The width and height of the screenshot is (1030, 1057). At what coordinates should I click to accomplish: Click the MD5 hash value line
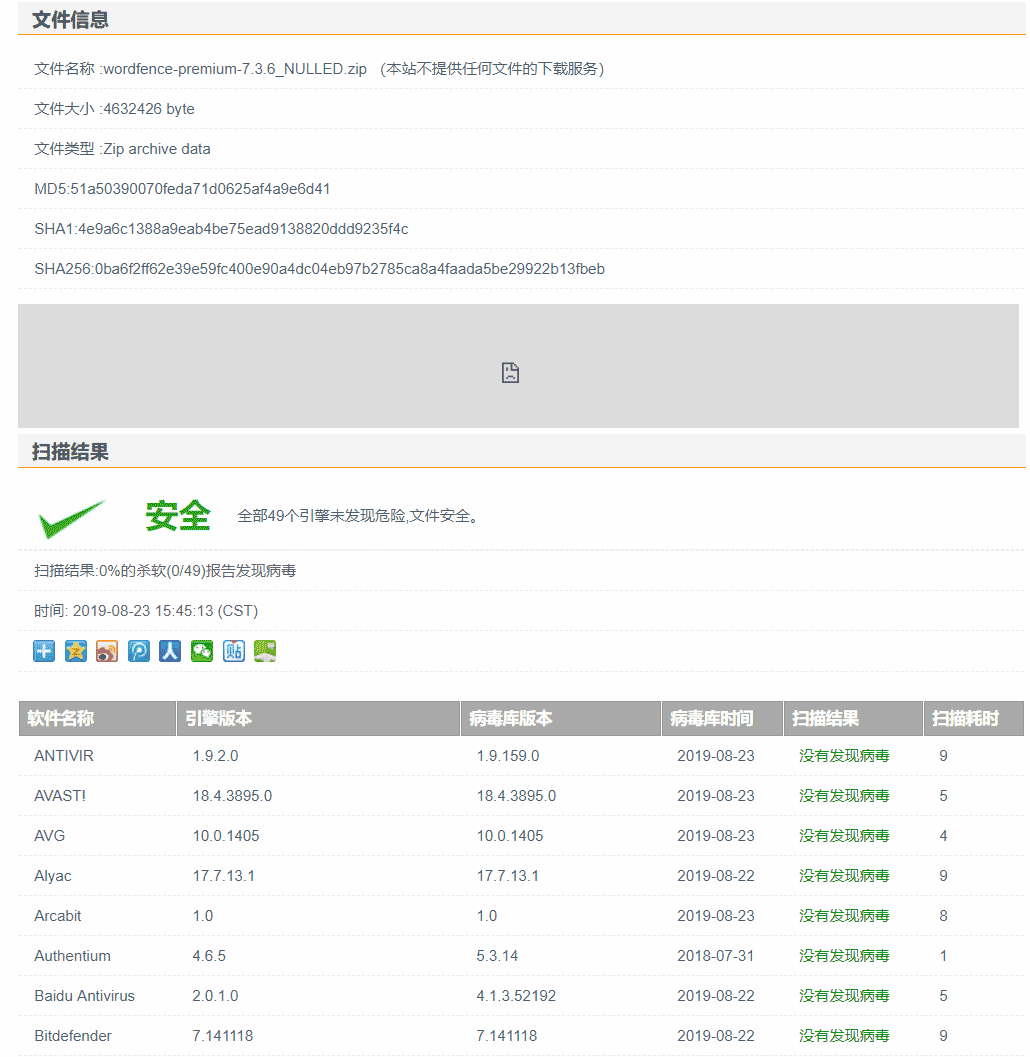coord(182,189)
